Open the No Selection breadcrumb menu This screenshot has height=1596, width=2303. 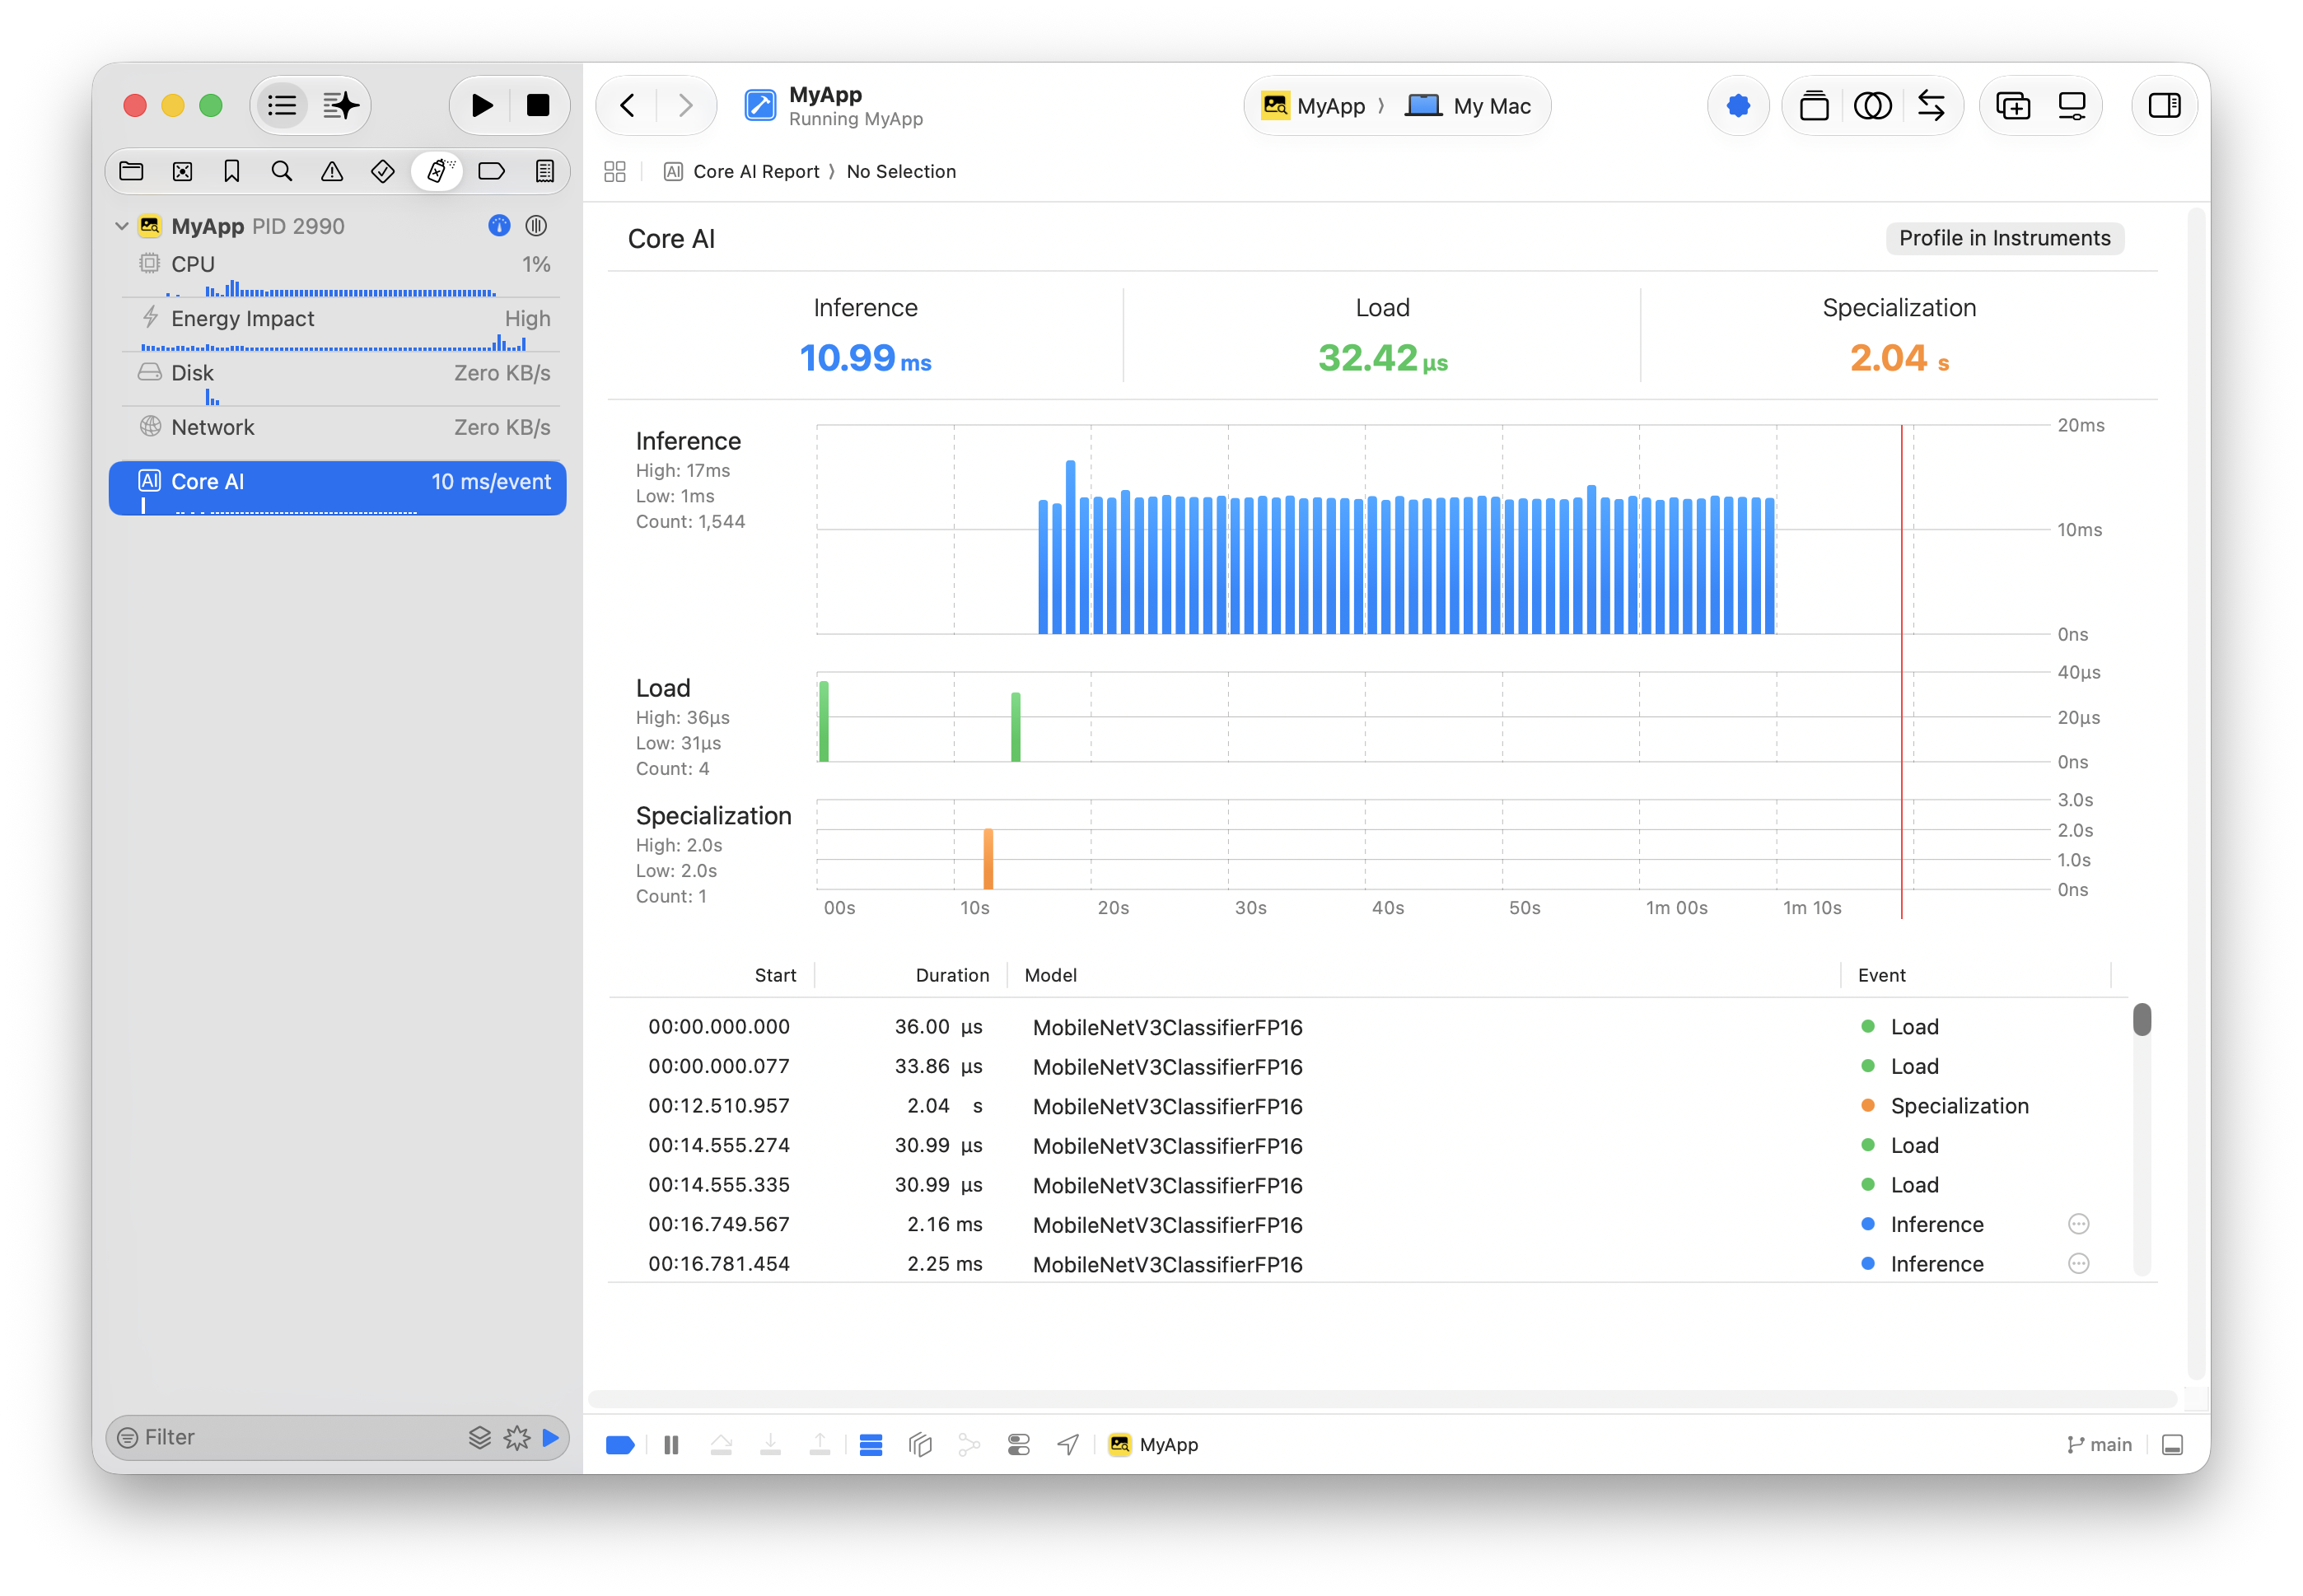coord(901,172)
